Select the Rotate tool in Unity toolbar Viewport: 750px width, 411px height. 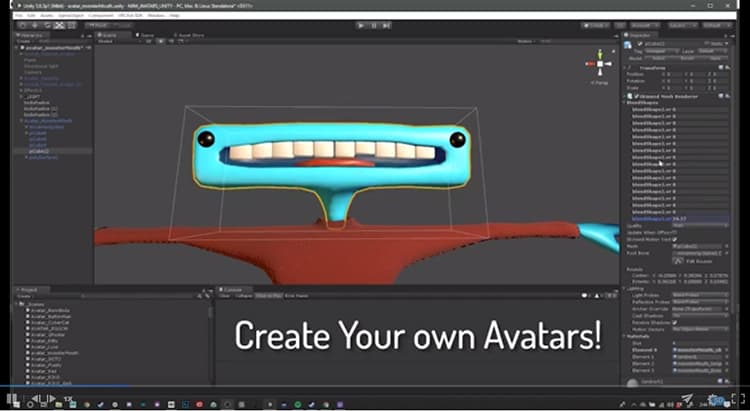(x=47, y=25)
